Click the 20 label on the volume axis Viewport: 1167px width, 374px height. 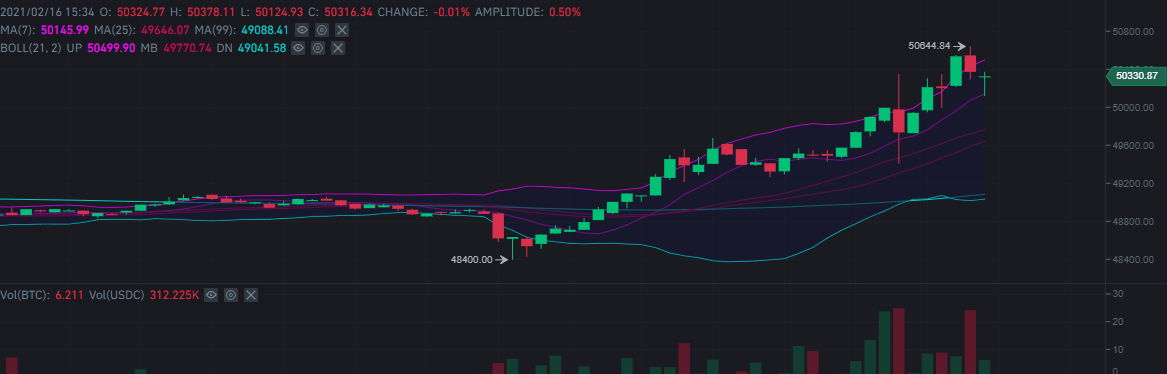[1117, 322]
